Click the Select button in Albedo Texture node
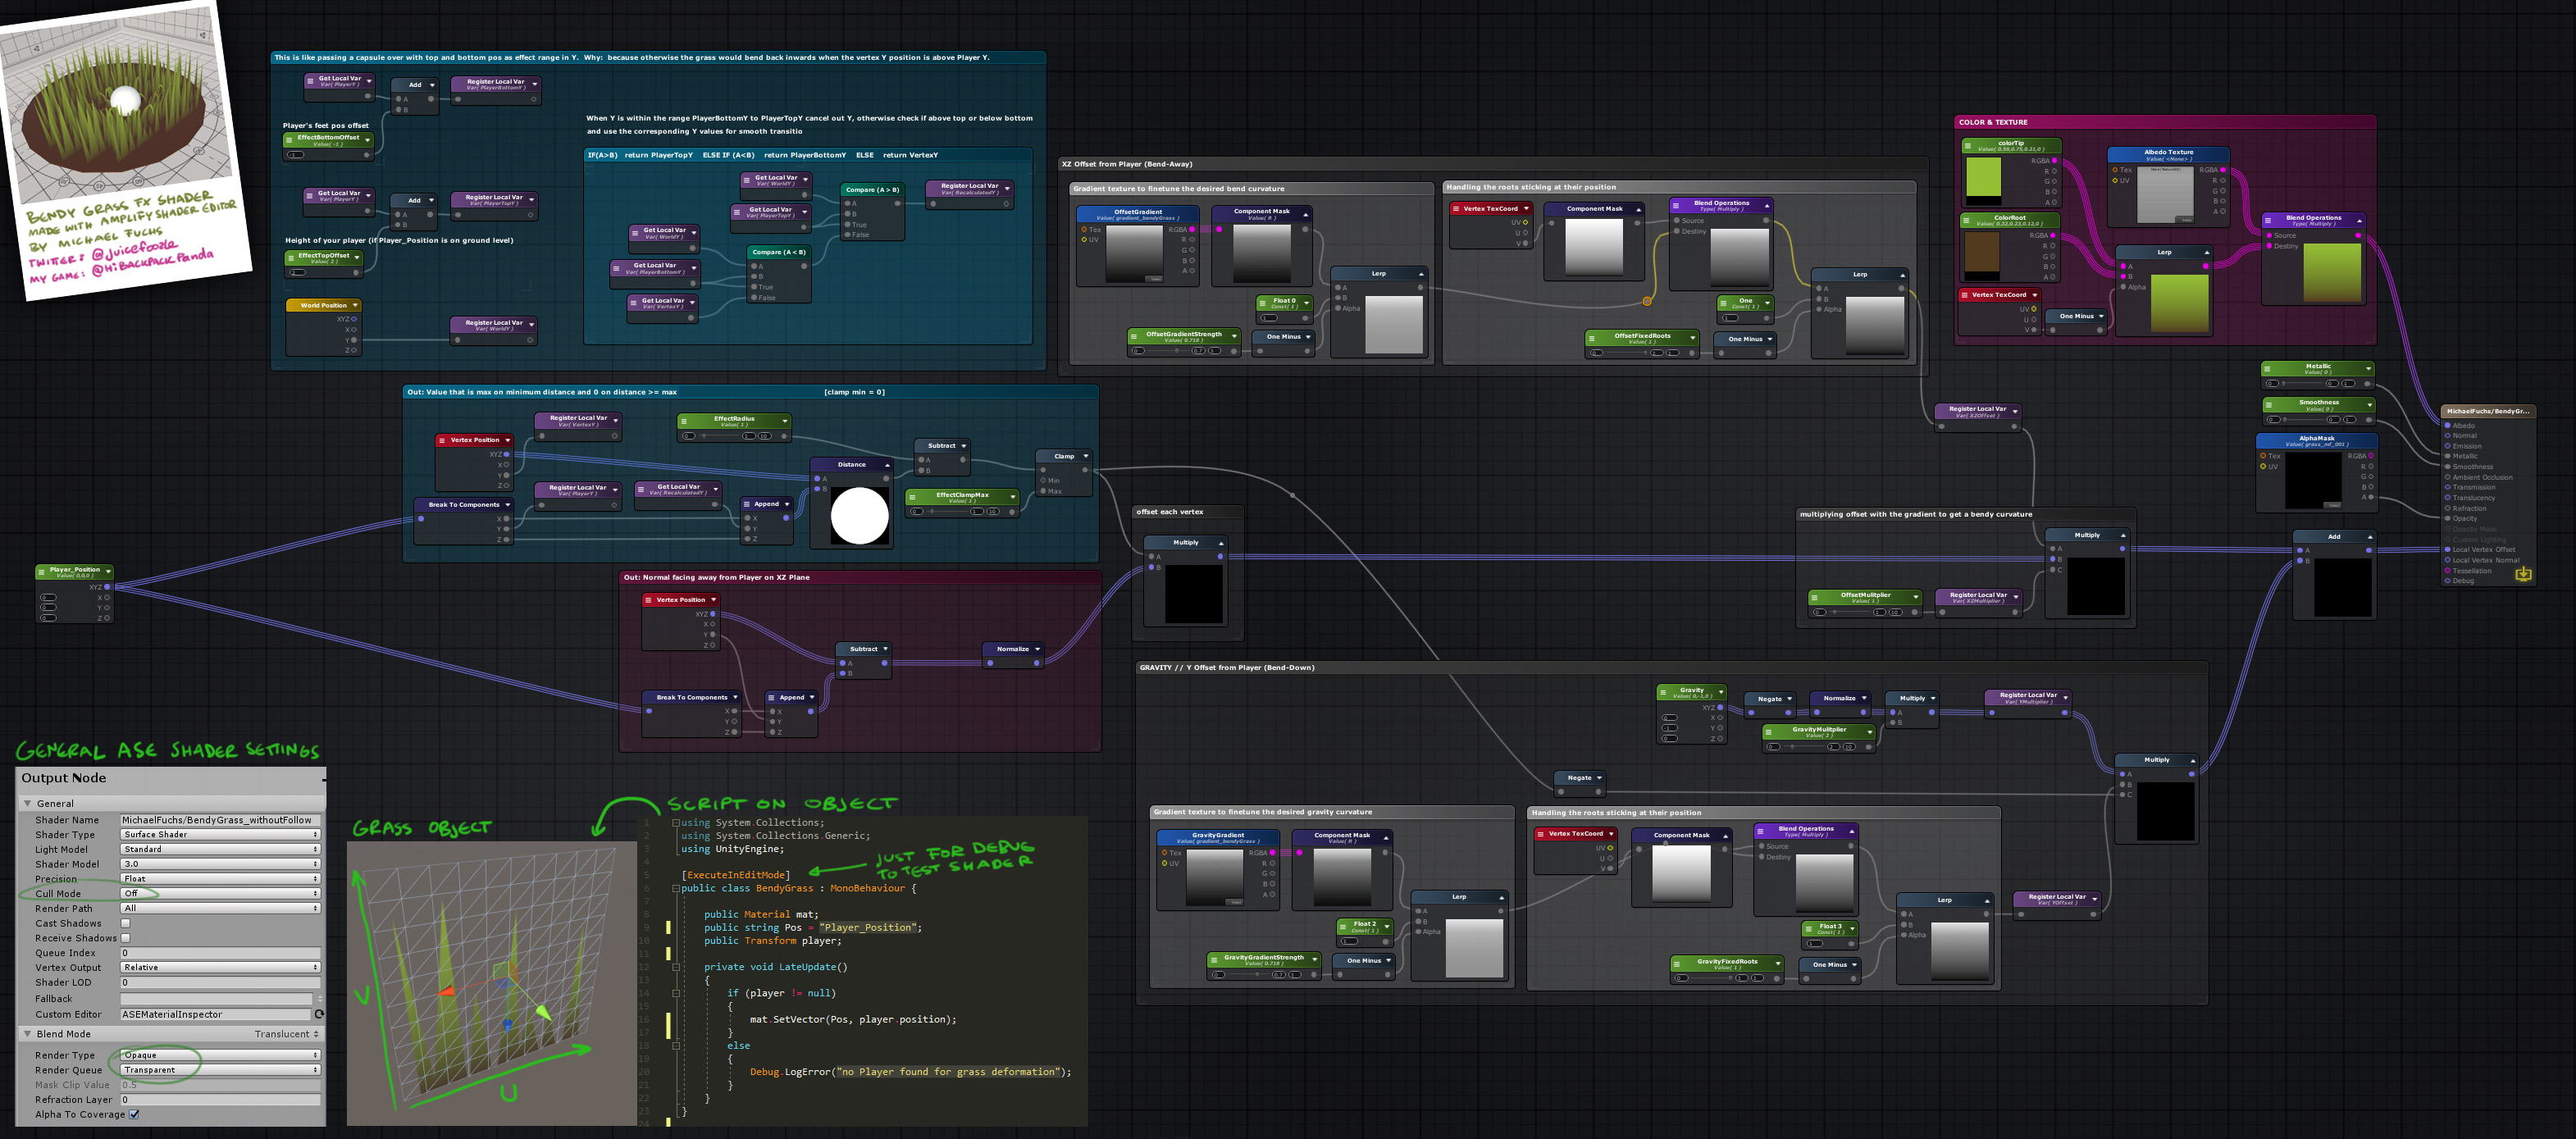The width and height of the screenshot is (2576, 1139). [x=2186, y=219]
